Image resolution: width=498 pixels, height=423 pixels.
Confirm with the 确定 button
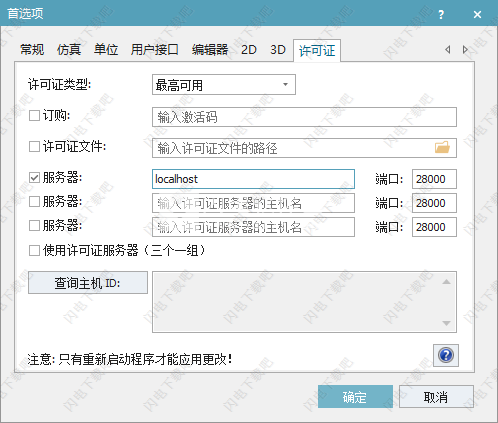tap(355, 397)
